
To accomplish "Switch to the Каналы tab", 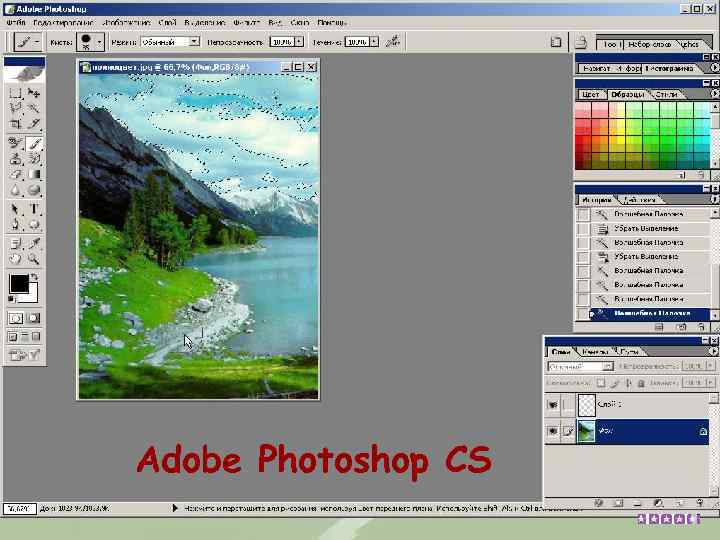I will [x=595, y=352].
